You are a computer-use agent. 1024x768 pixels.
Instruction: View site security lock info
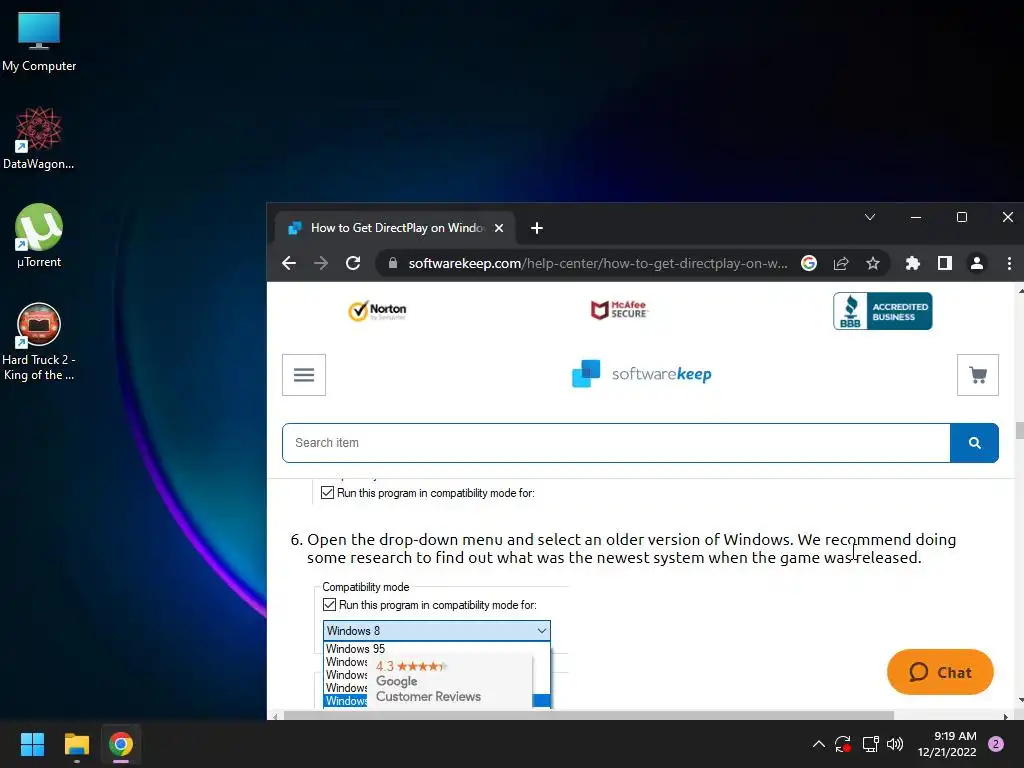[392, 263]
